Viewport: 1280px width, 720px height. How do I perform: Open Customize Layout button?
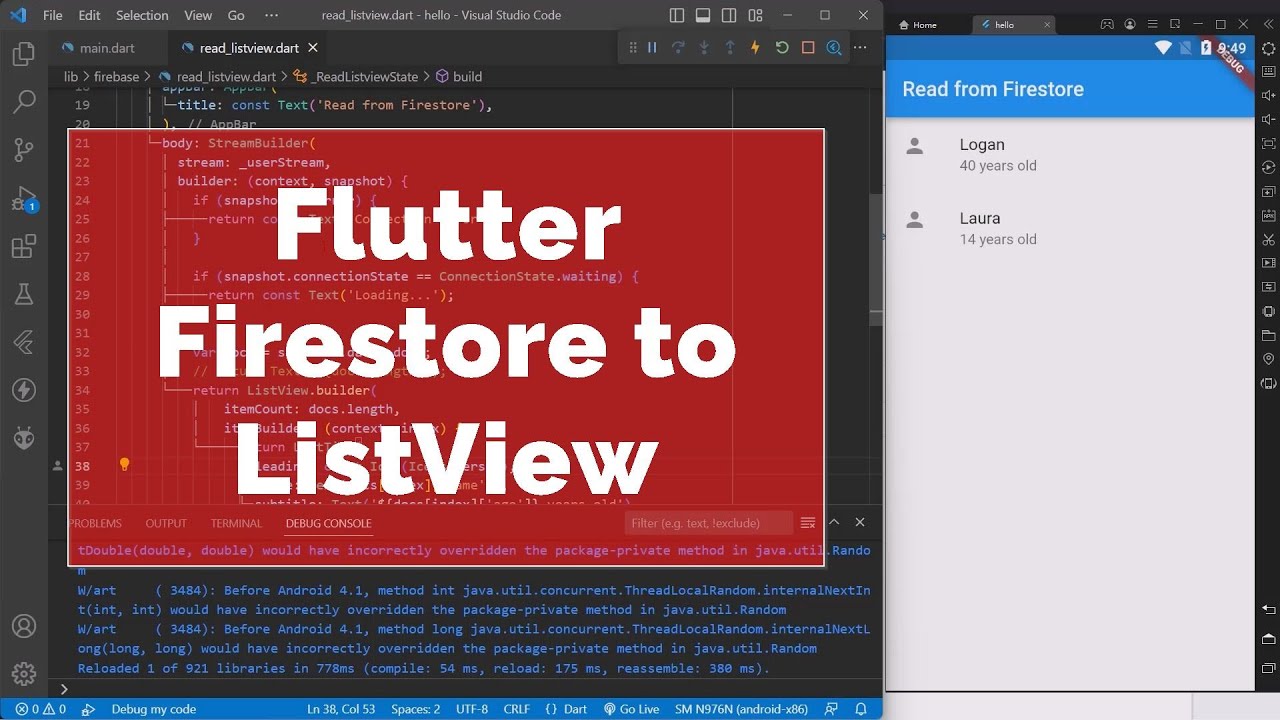coord(755,15)
